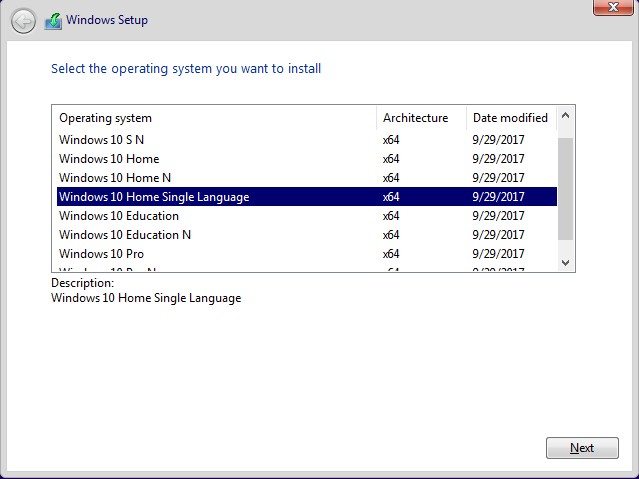This screenshot has height=479, width=639.
Task: Select the Windows 10 Home edition row
Action: (307, 159)
